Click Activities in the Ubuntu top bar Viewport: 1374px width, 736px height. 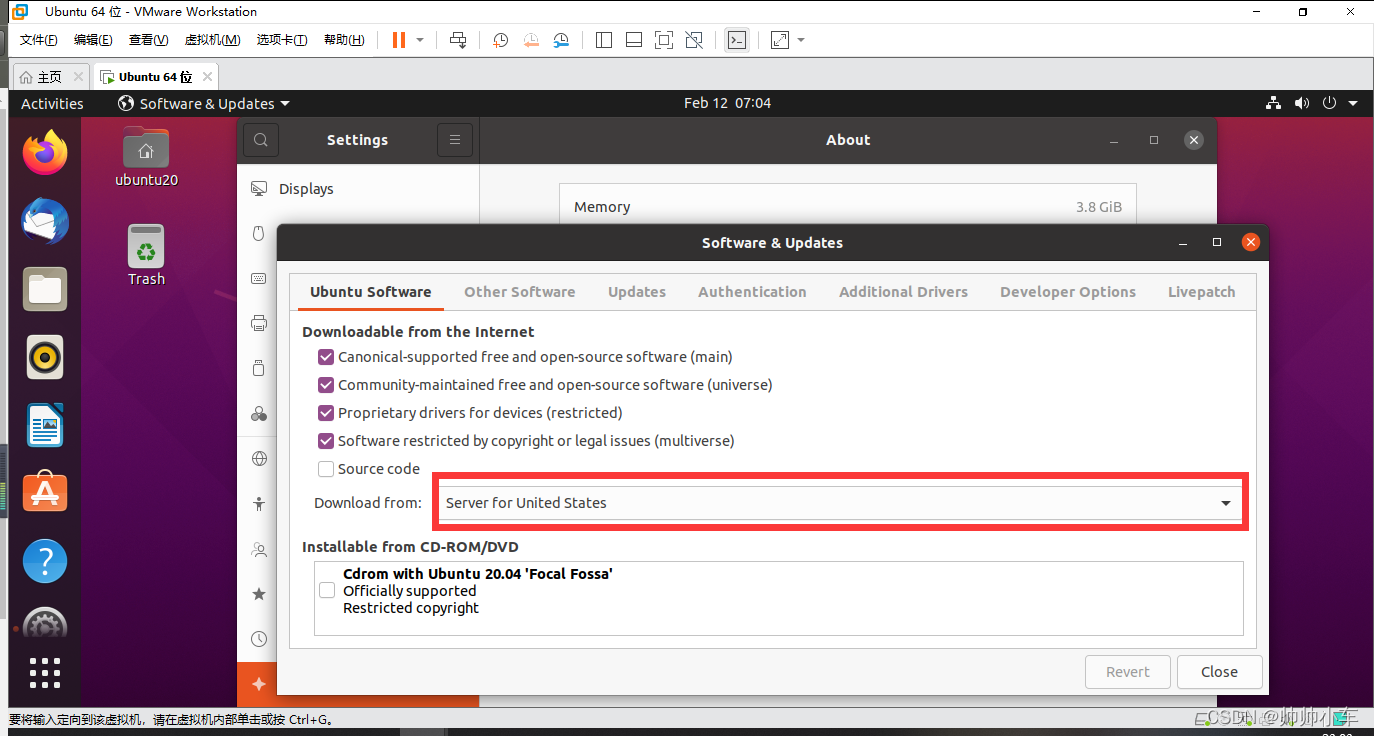(x=52, y=103)
